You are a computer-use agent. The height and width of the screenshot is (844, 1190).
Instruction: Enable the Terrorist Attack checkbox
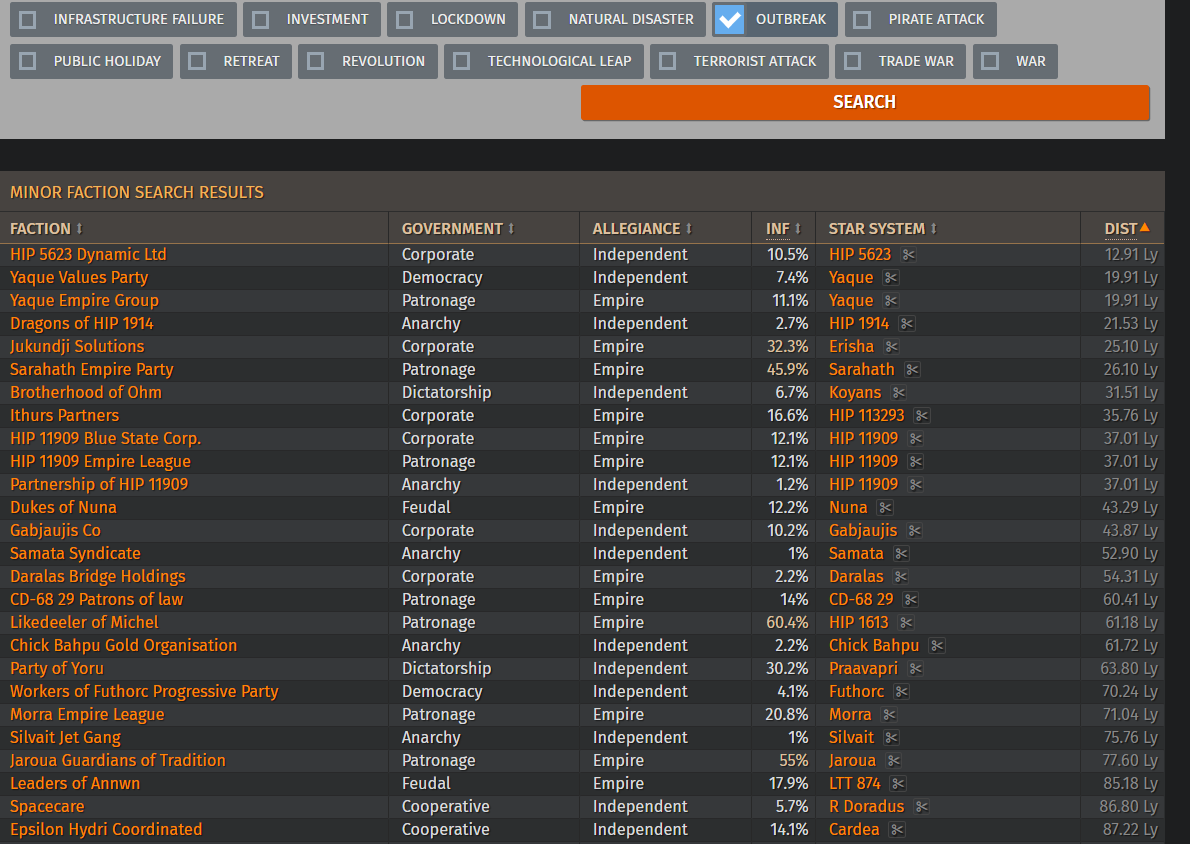pos(667,61)
